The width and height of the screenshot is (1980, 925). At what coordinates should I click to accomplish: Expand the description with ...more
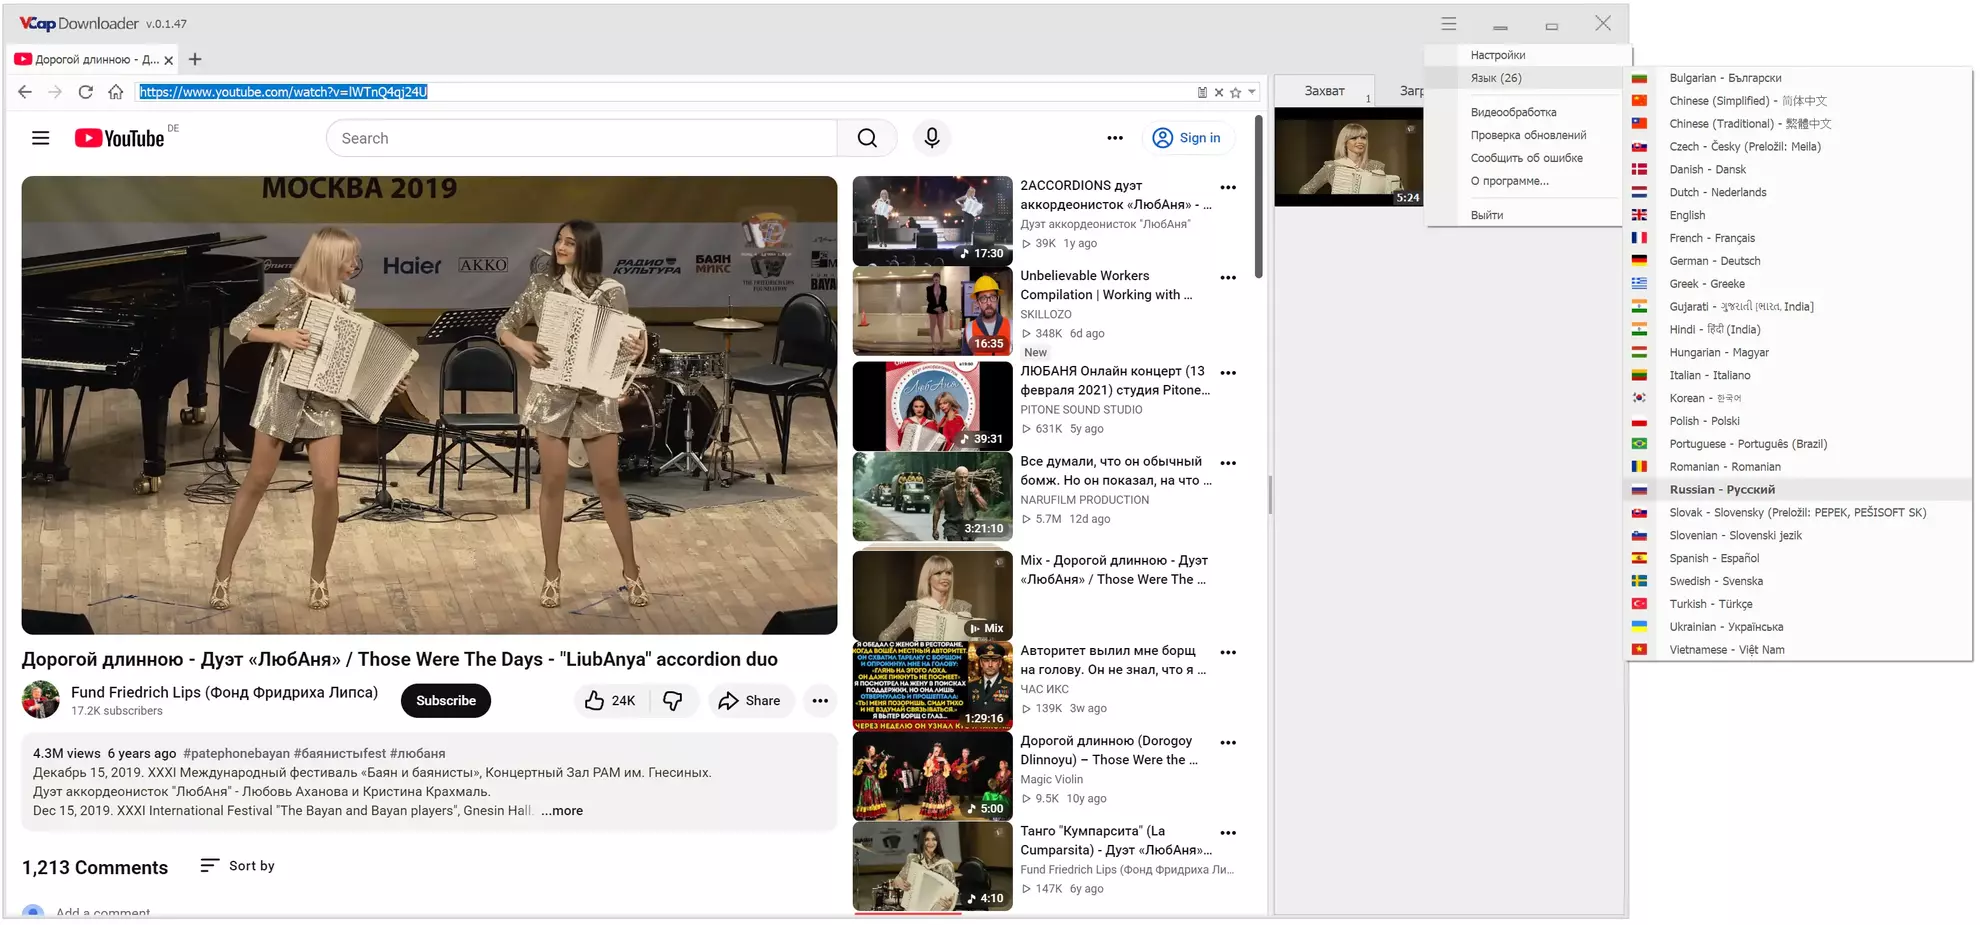[x=562, y=811]
